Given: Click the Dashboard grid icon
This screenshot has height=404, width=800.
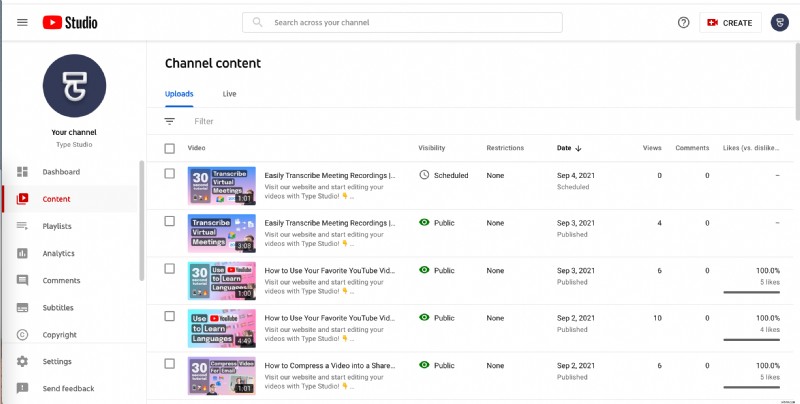Looking at the screenshot, I should pyautogui.click(x=22, y=172).
